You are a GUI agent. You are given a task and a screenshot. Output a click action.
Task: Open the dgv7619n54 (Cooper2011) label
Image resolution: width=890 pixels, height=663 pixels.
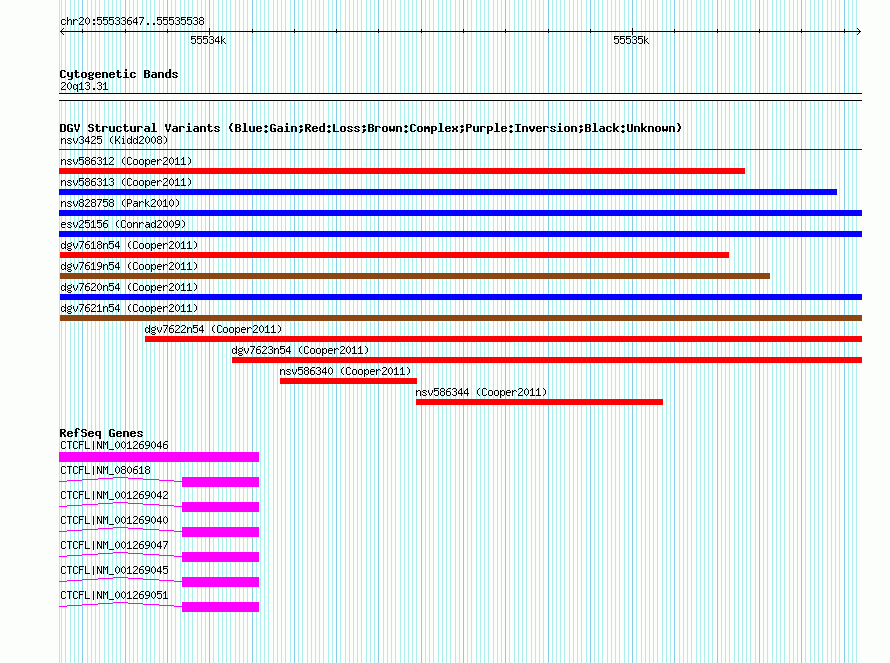pyautogui.click(x=129, y=266)
